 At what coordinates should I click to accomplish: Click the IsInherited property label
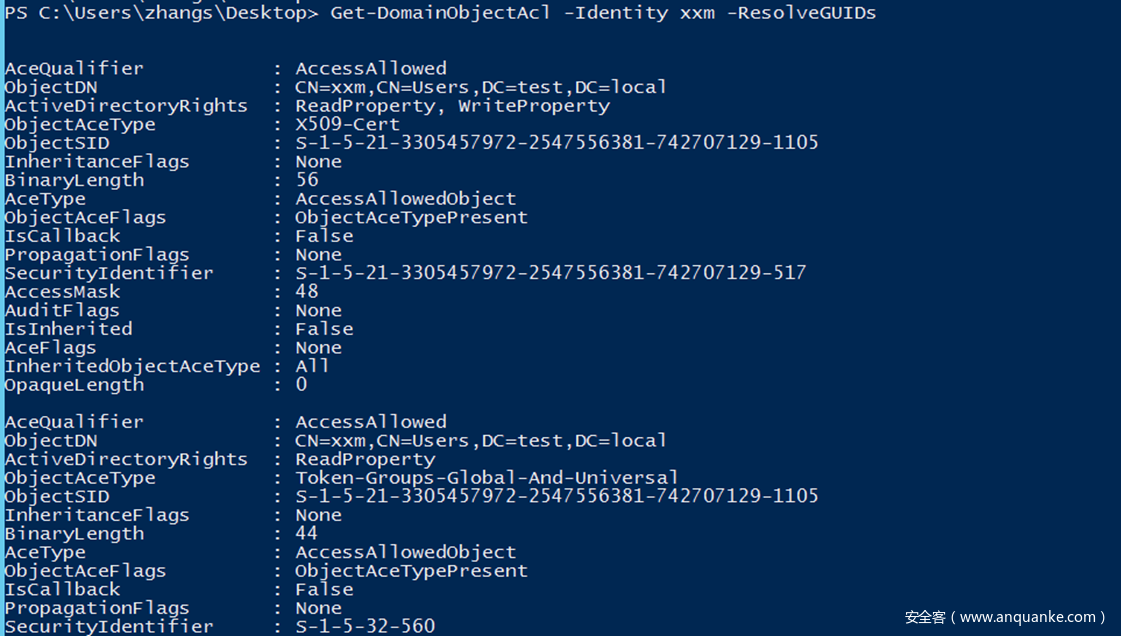(x=68, y=329)
